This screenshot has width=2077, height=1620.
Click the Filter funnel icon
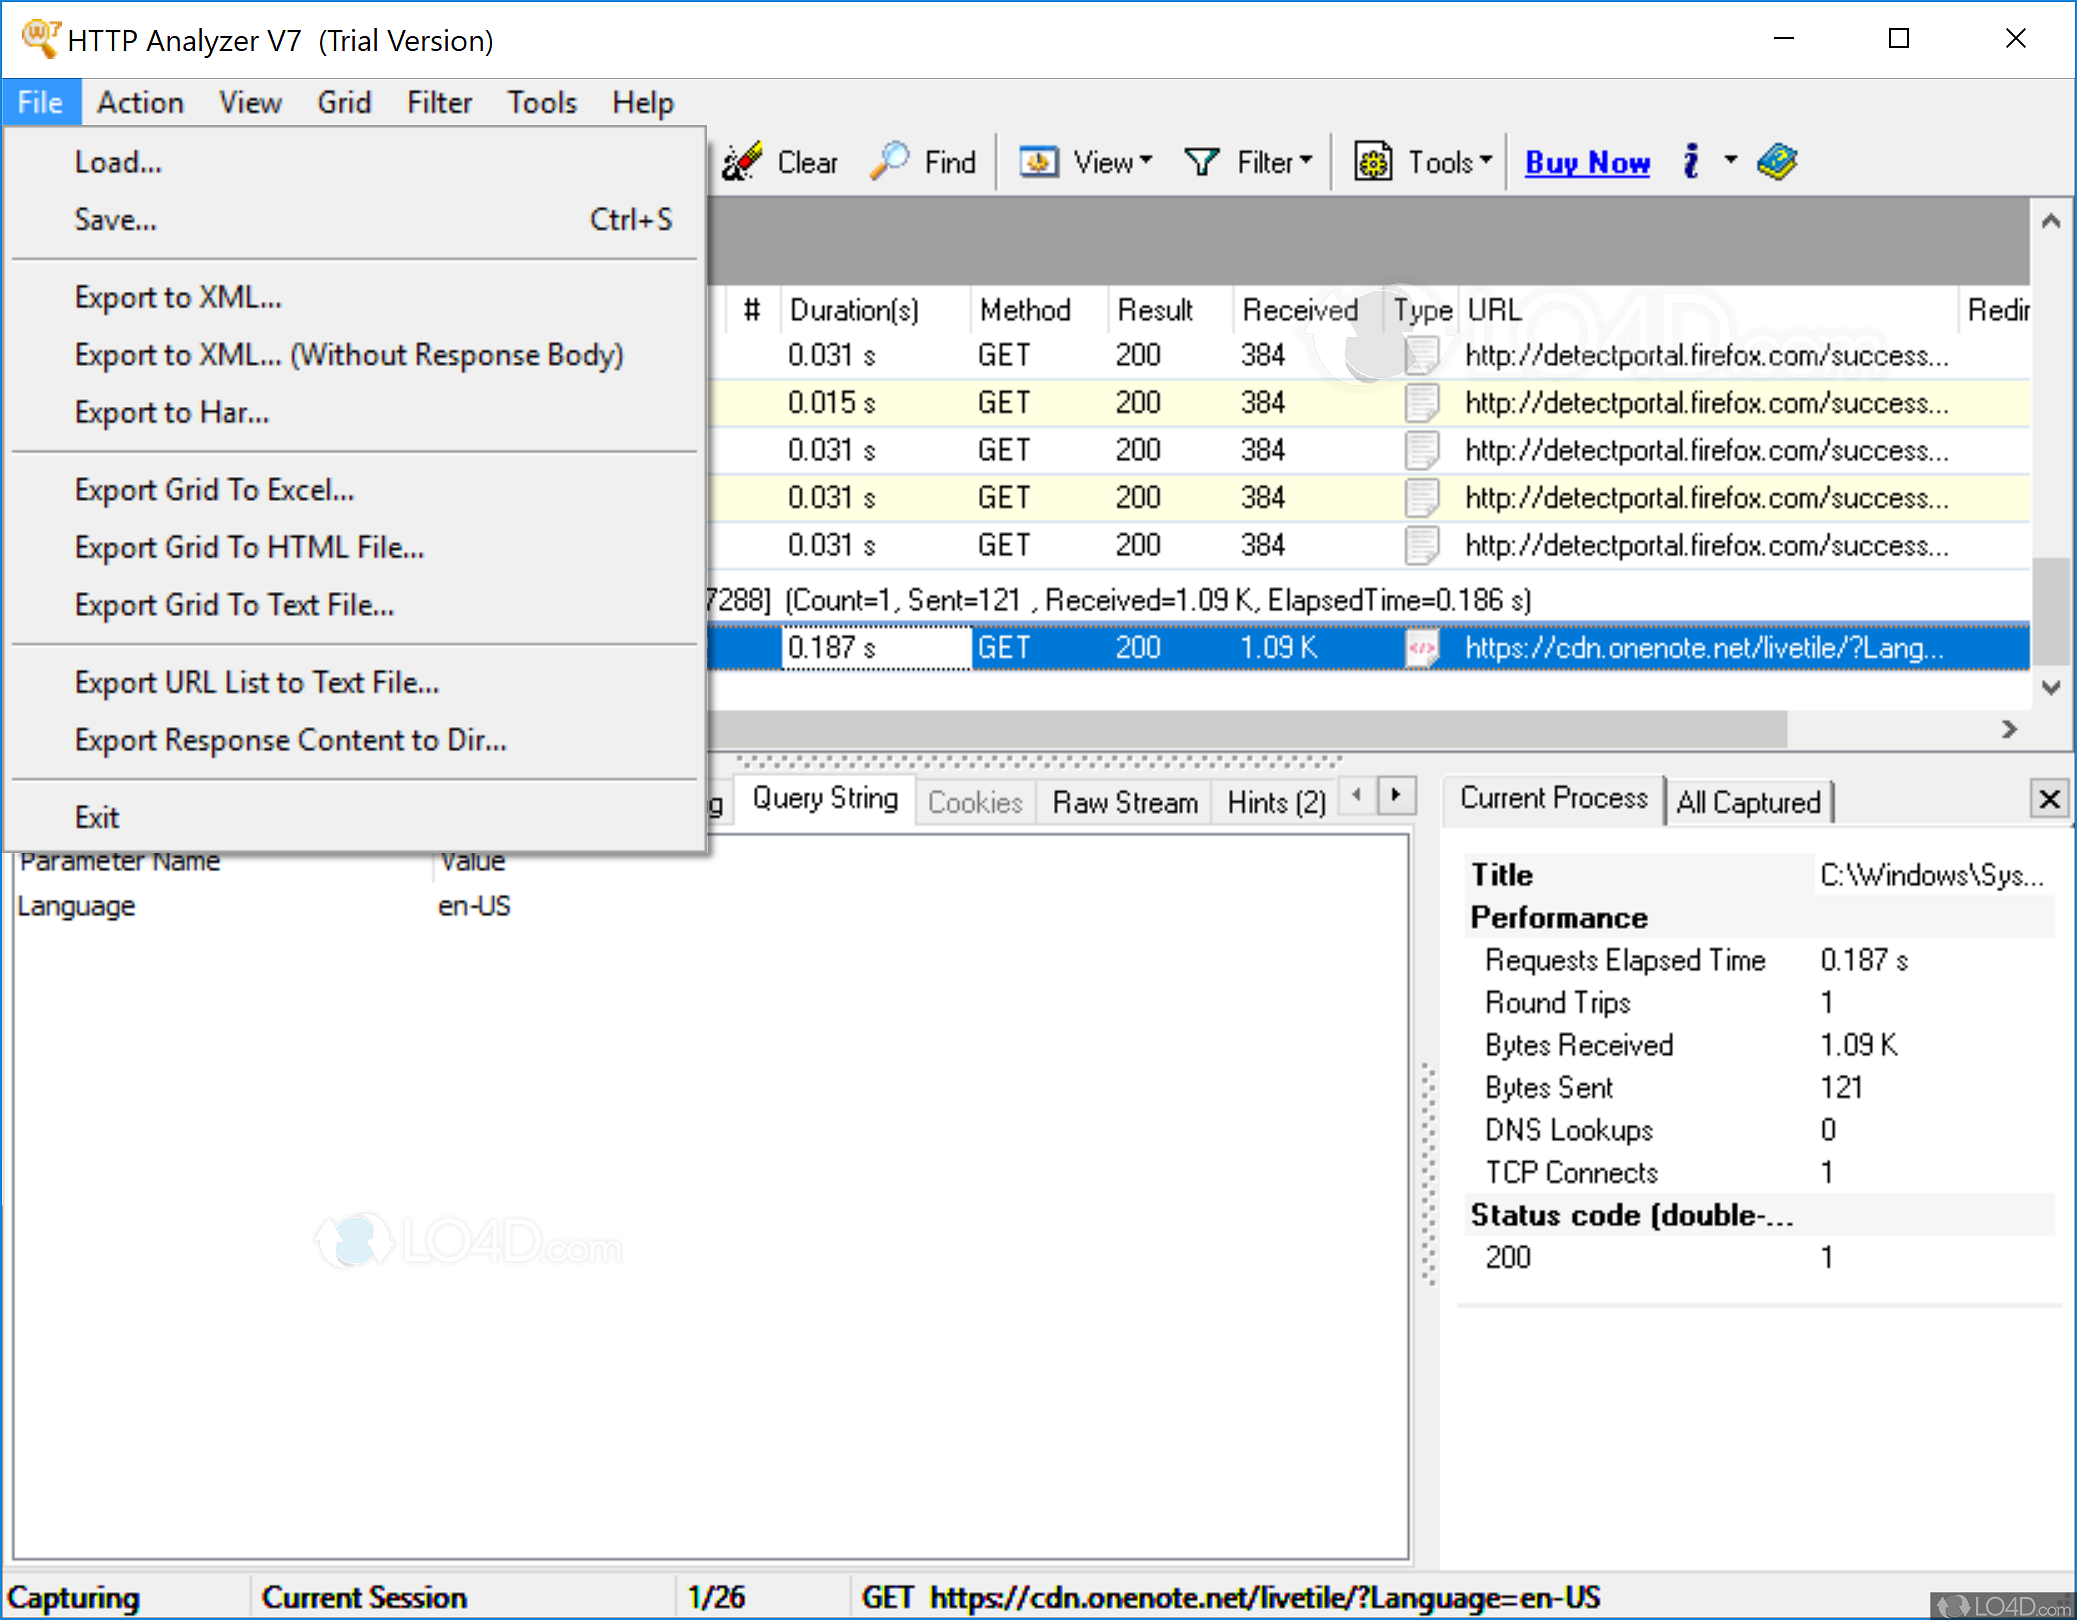click(1202, 161)
